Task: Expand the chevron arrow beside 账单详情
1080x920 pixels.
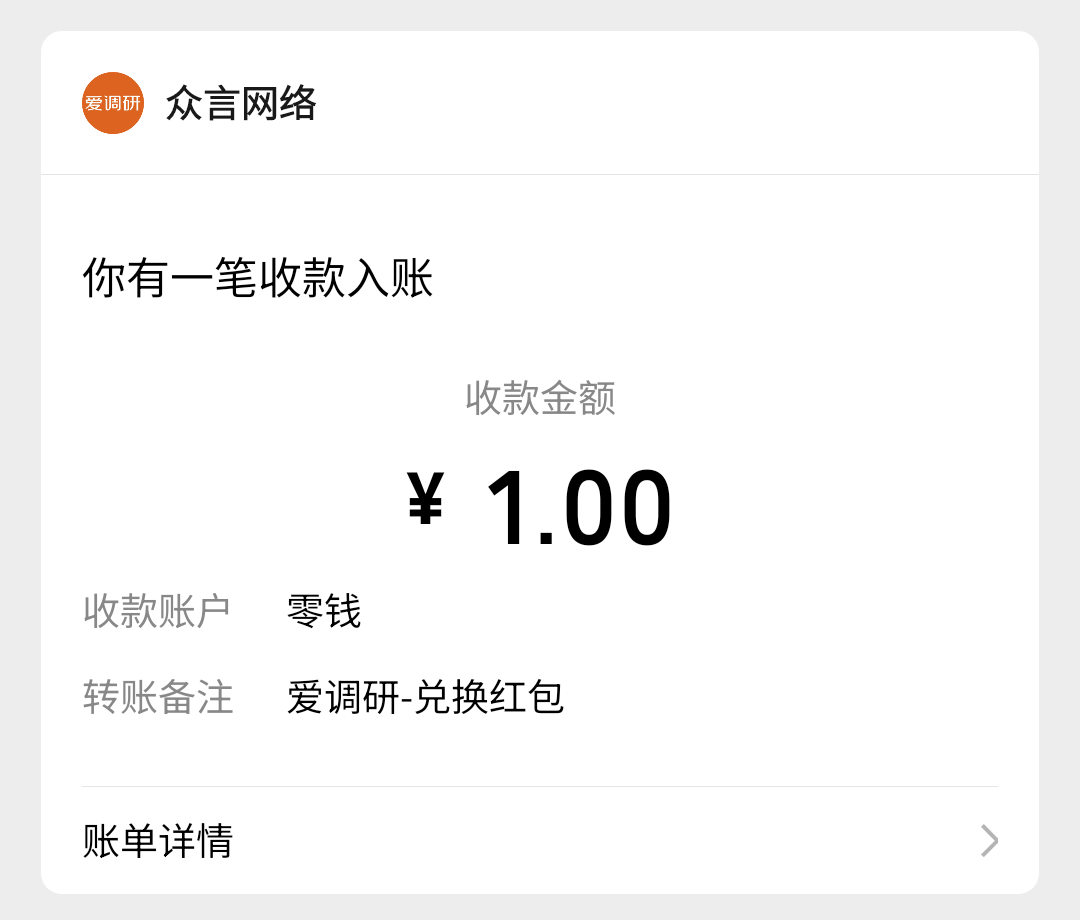Action: click(x=989, y=841)
